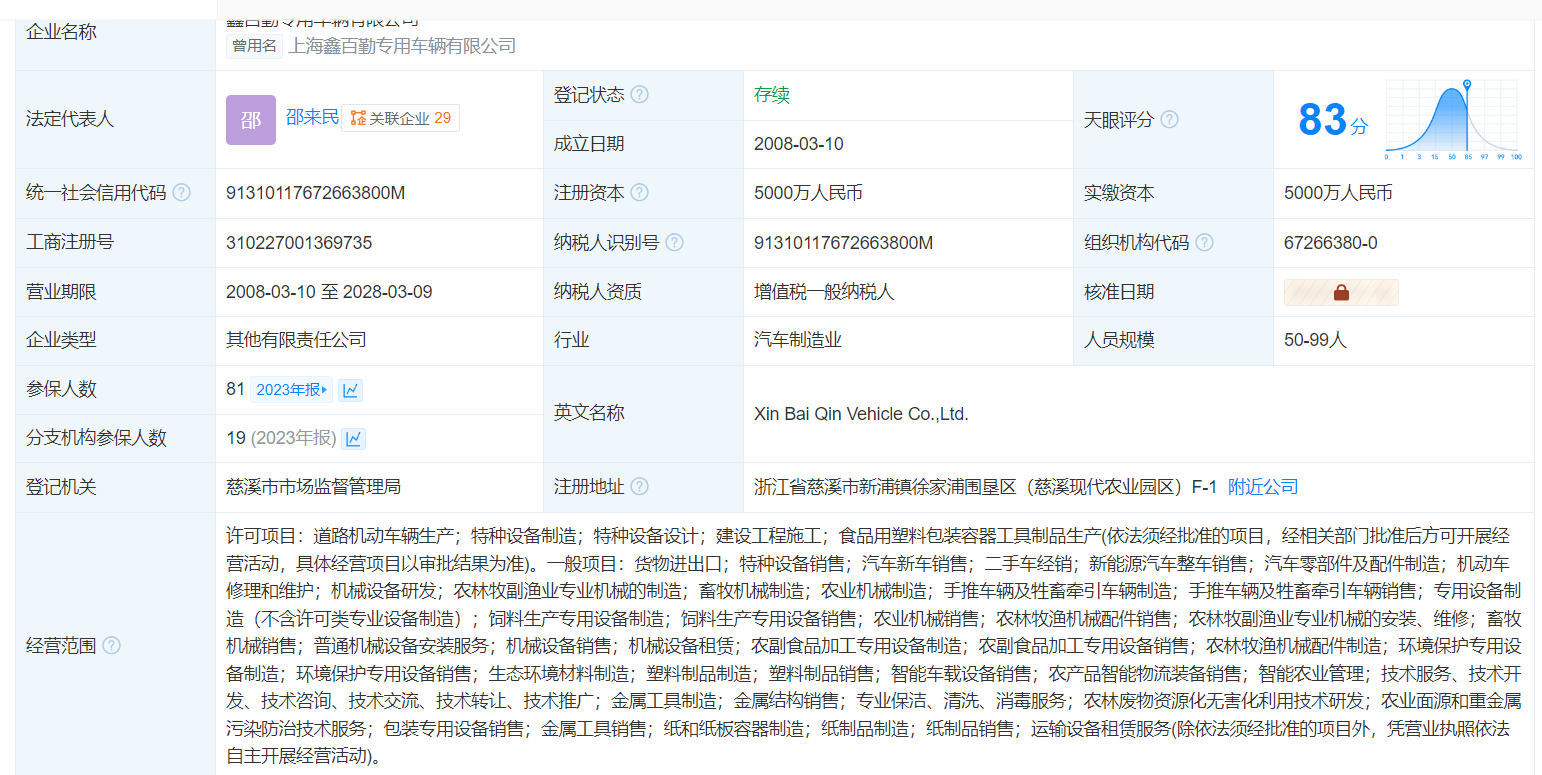Click the 存续 registration status text

(772, 95)
